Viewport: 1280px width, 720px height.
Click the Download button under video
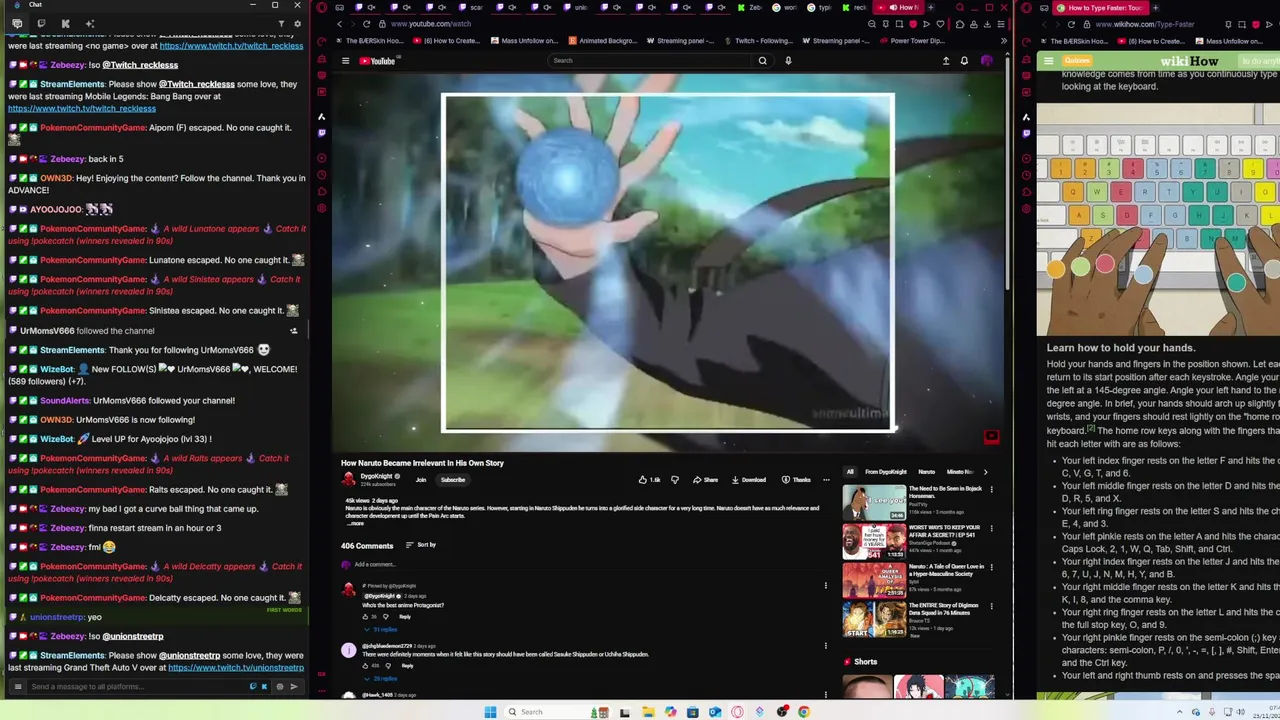tap(749, 480)
